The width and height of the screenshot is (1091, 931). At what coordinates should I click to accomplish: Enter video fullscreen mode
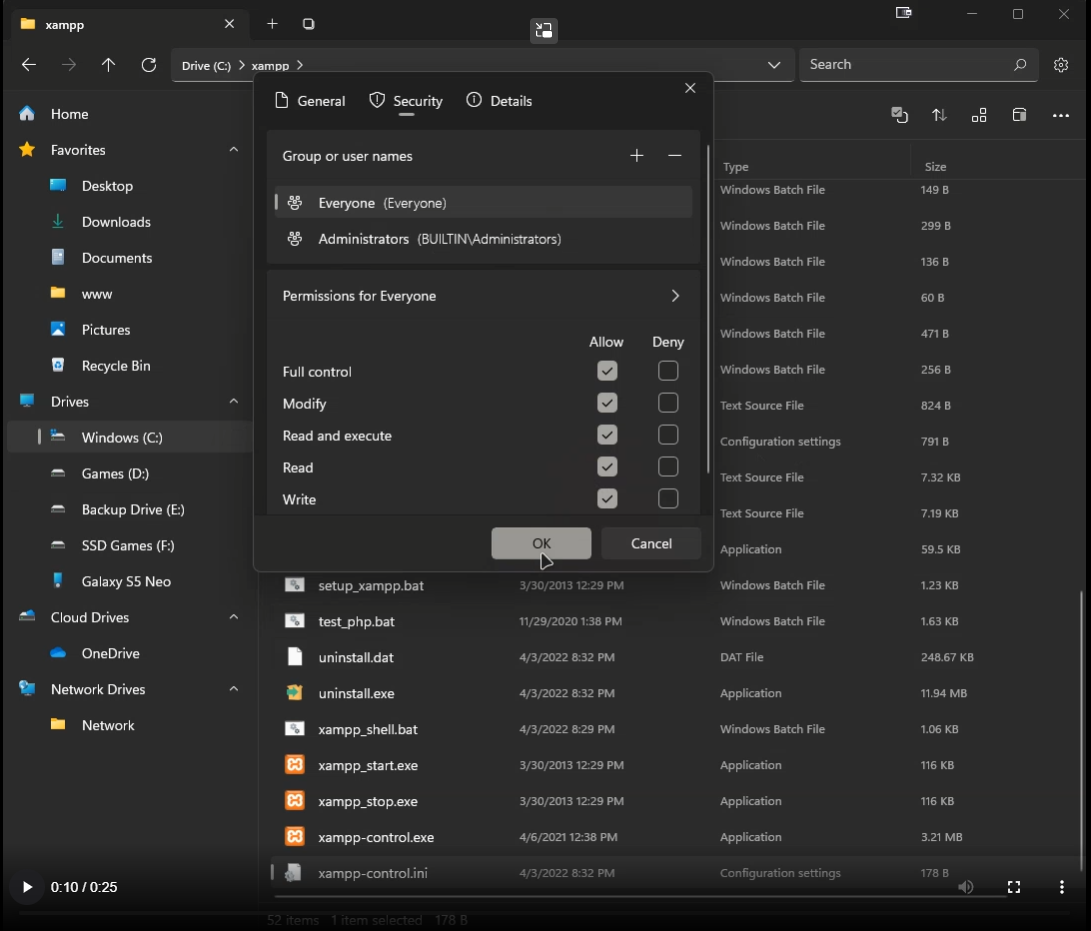pyautogui.click(x=1014, y=886)
